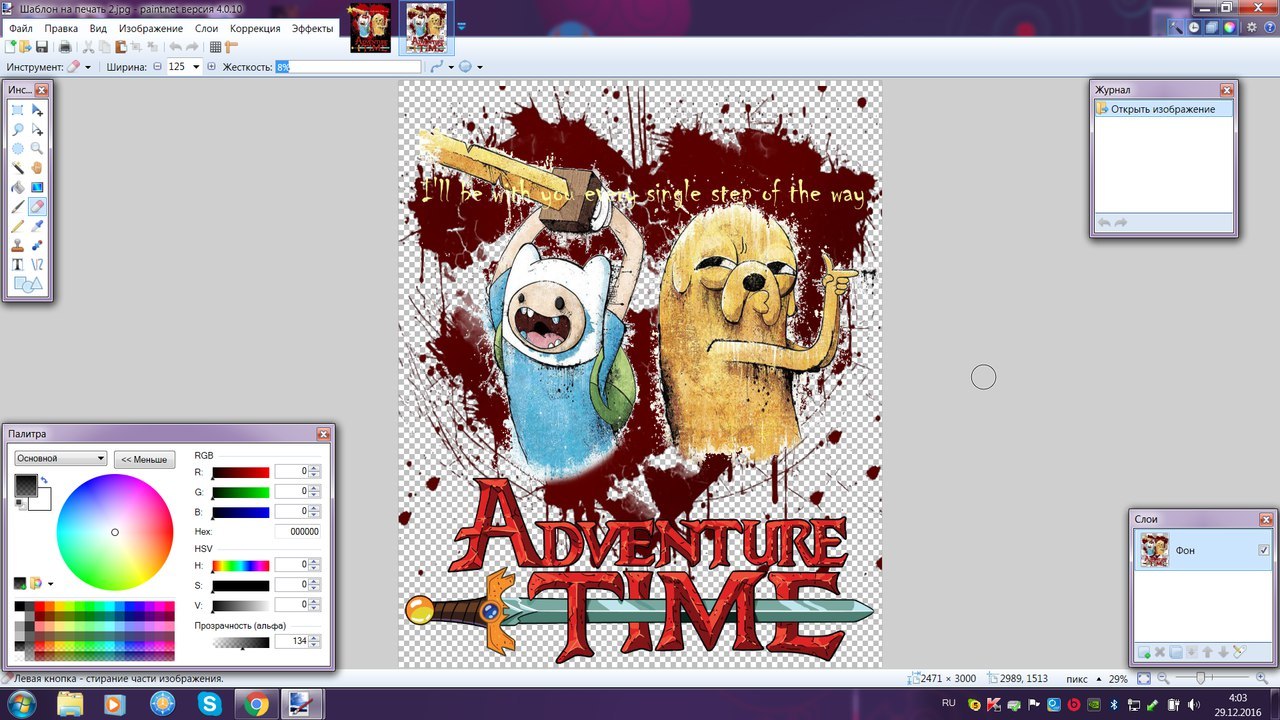Open the Эффекты menu
Viewport: 1280px width, 720px height.
click(x=313, y=29)
